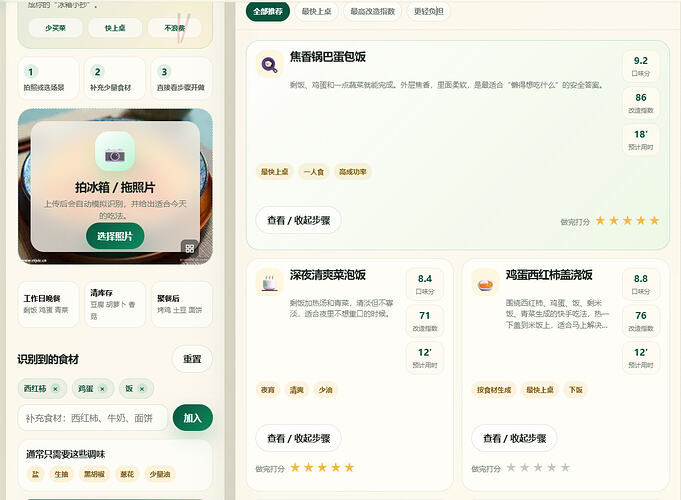Rate 焦香锅巴蛋包饭 four stars

tap(641, 221)
